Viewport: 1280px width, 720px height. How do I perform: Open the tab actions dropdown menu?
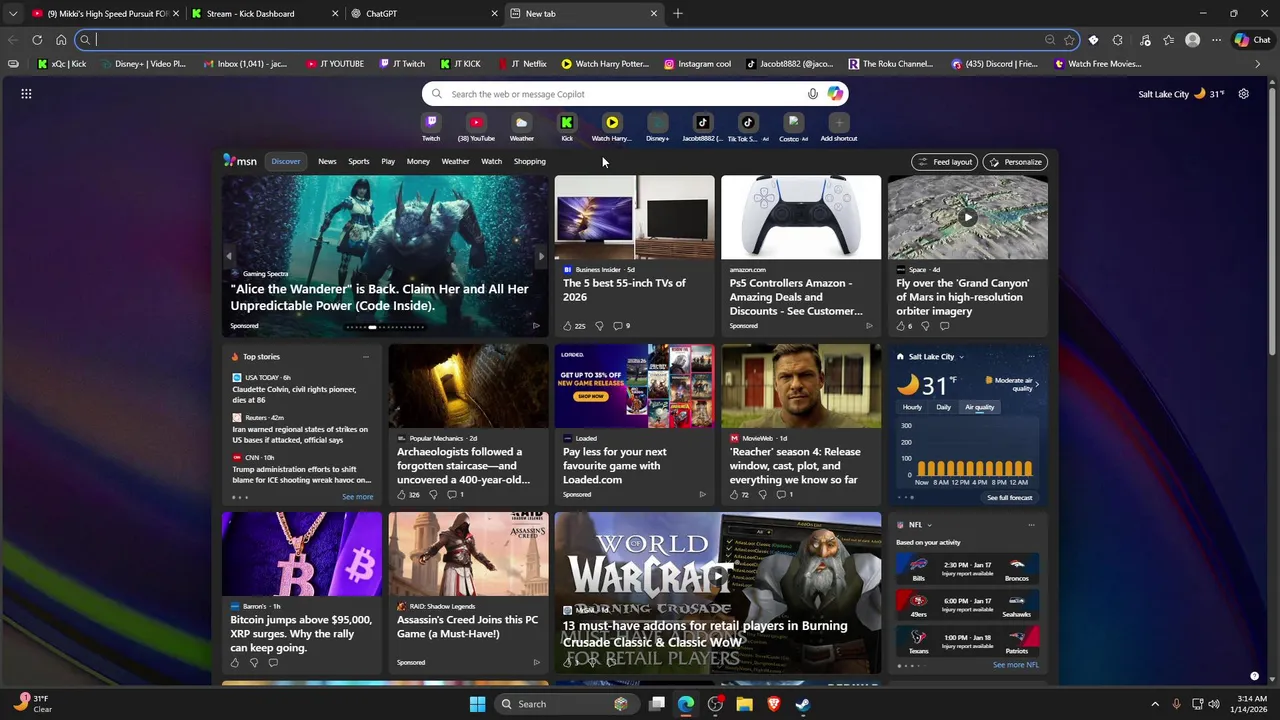pos(12,13)
